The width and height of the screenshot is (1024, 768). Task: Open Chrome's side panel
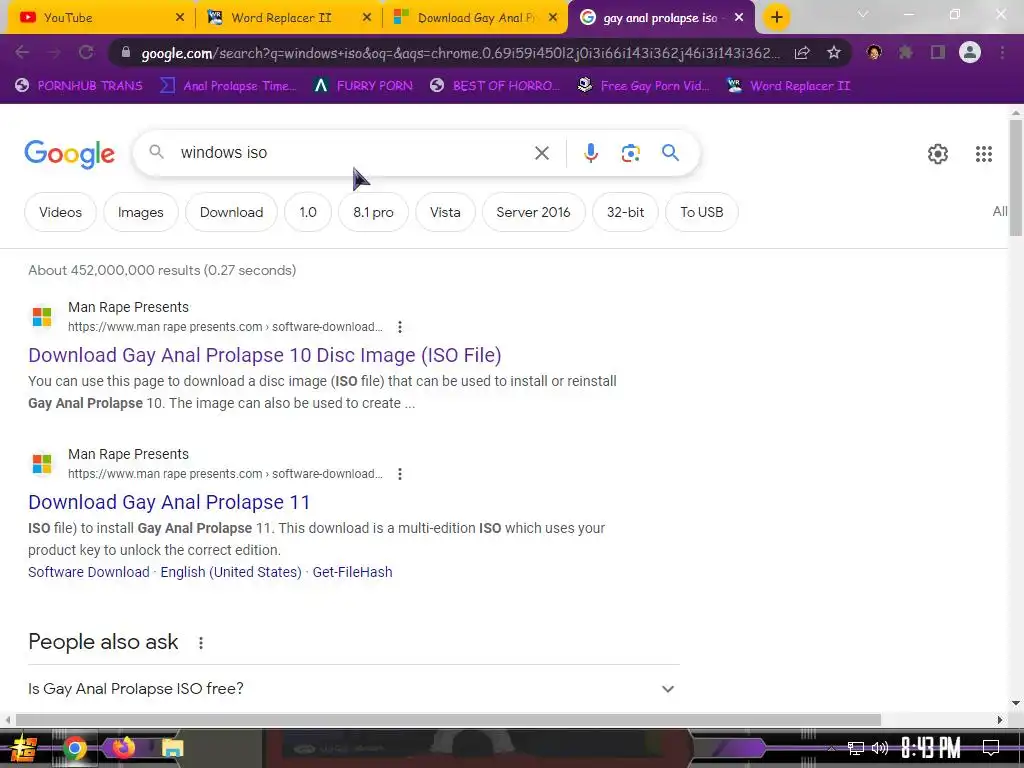click(938, 52)
